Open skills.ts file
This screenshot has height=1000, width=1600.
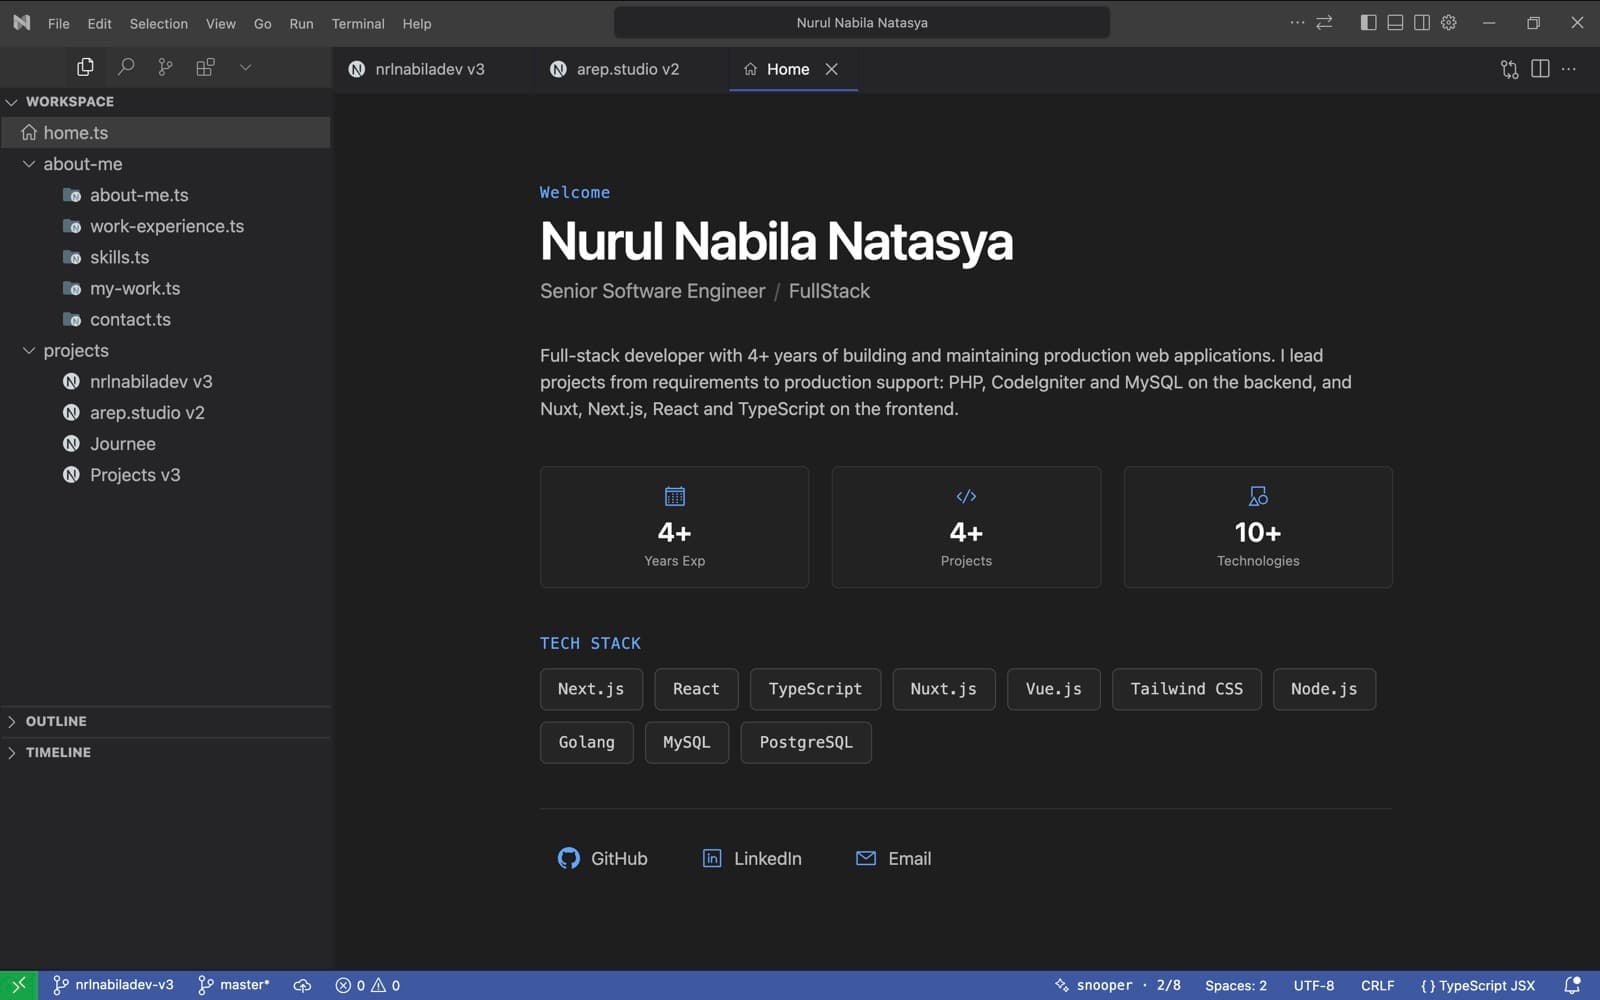(x=165, y=257)
